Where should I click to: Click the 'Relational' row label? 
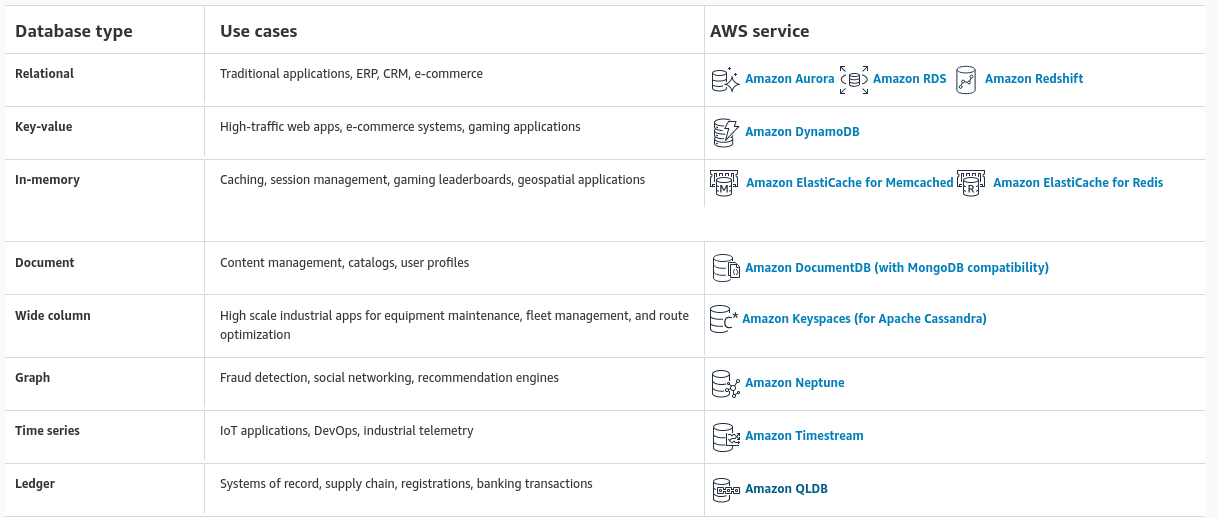point(45,74)
